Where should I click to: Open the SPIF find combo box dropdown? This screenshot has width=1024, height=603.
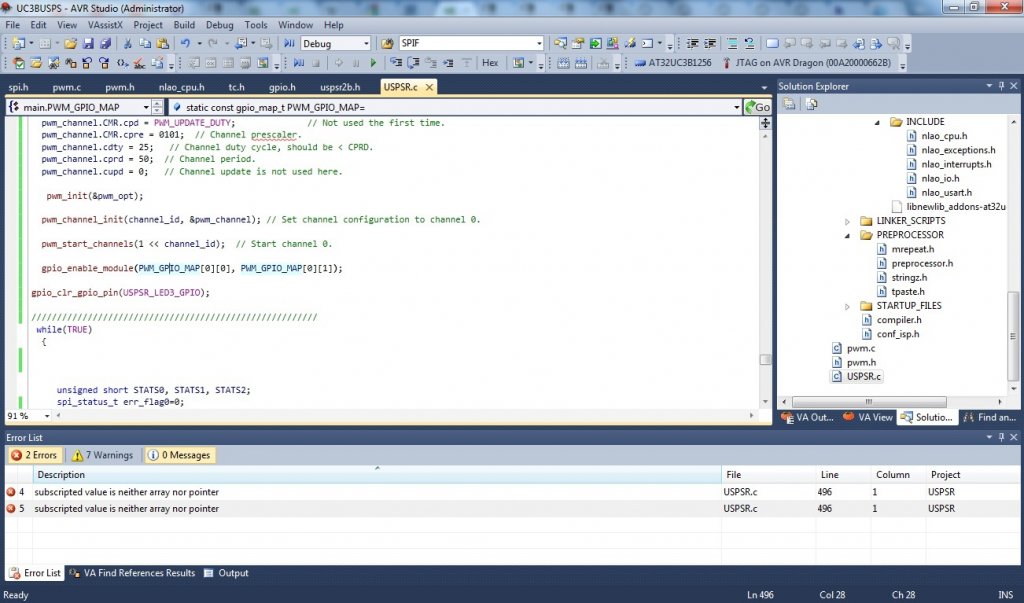(539, 44)
